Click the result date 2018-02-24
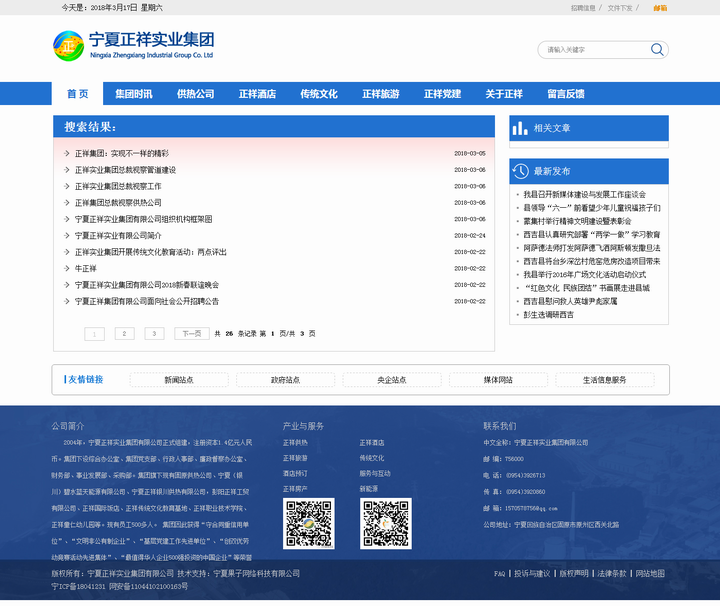This screenshot has width=720, height=606. click(x=470, y=236)
